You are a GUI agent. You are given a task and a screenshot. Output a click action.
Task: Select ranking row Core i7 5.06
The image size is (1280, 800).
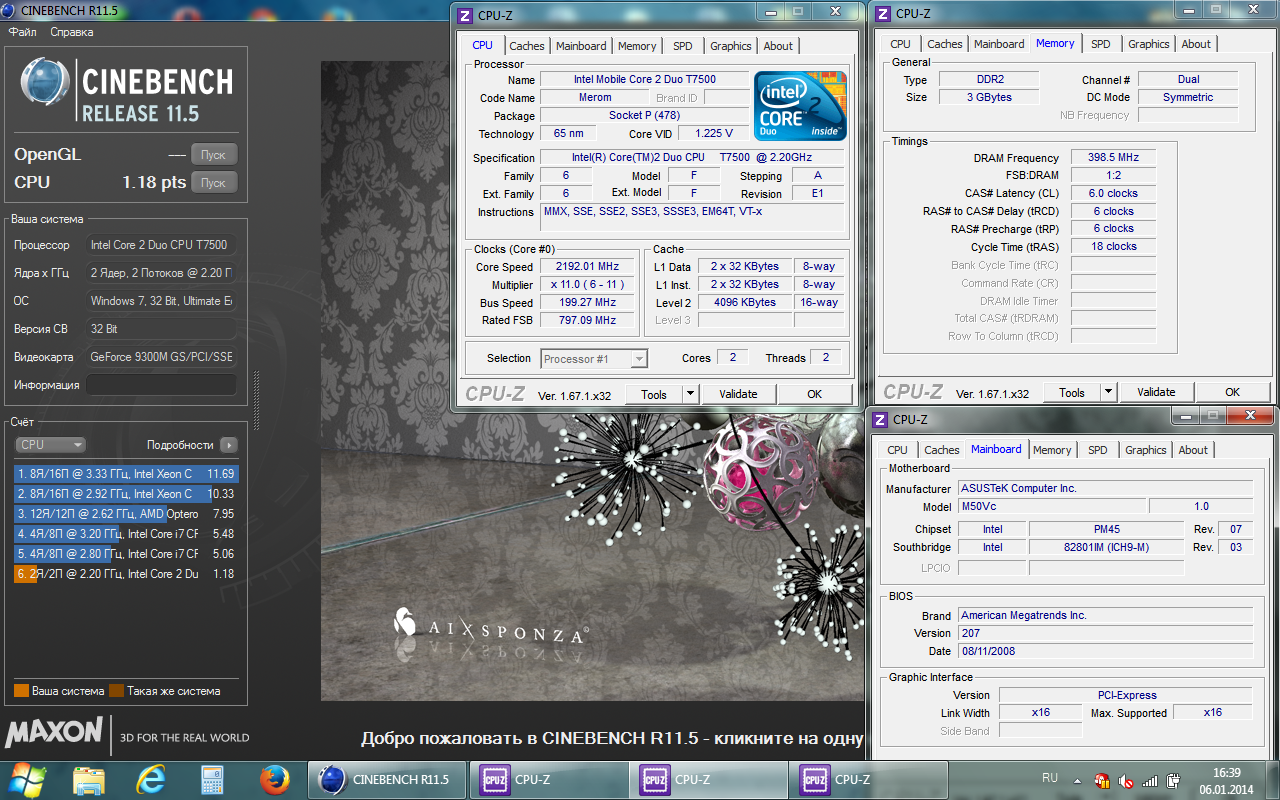(x=126, y=554)
